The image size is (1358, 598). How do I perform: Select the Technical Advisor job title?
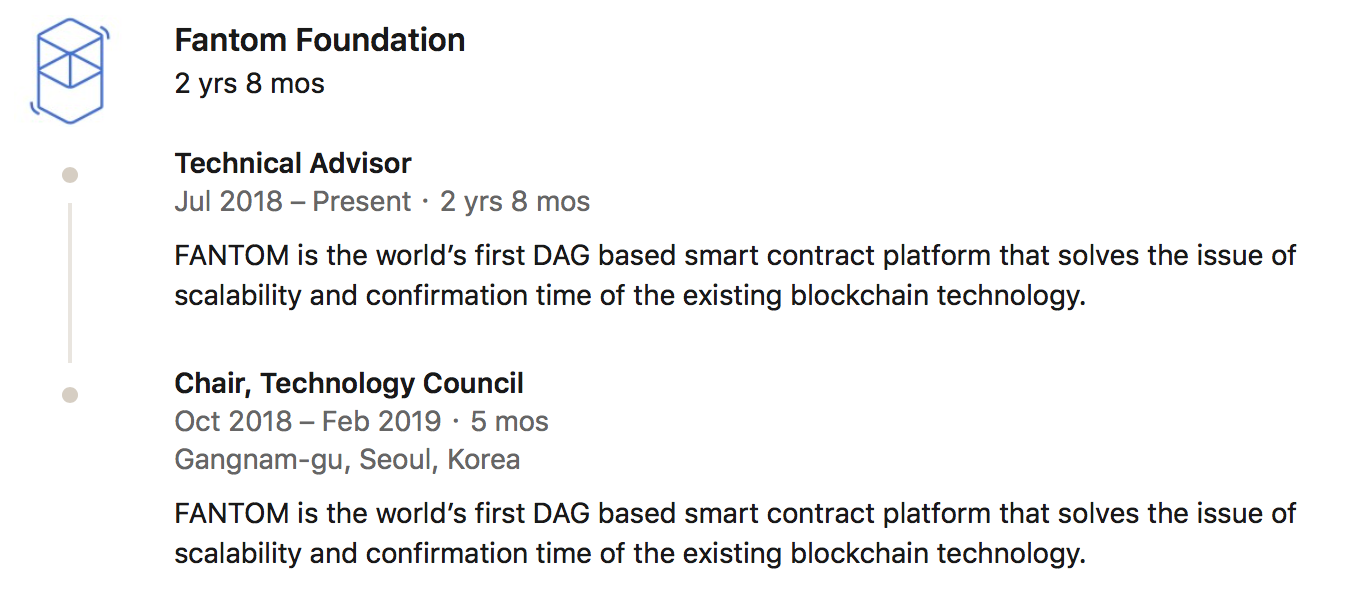293,163
